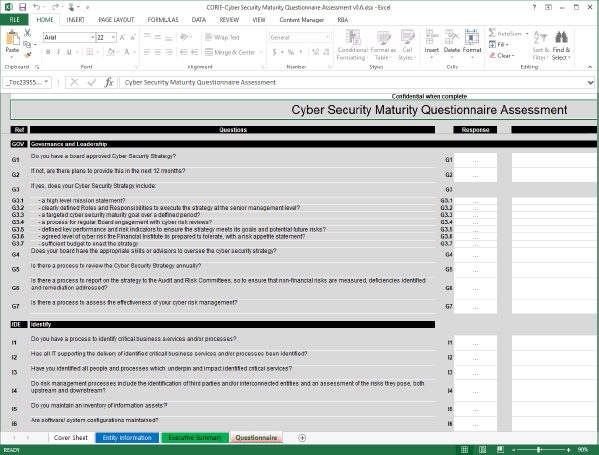
Task: Click the Increase Decimal icon
Action: (x=316, y=52)
